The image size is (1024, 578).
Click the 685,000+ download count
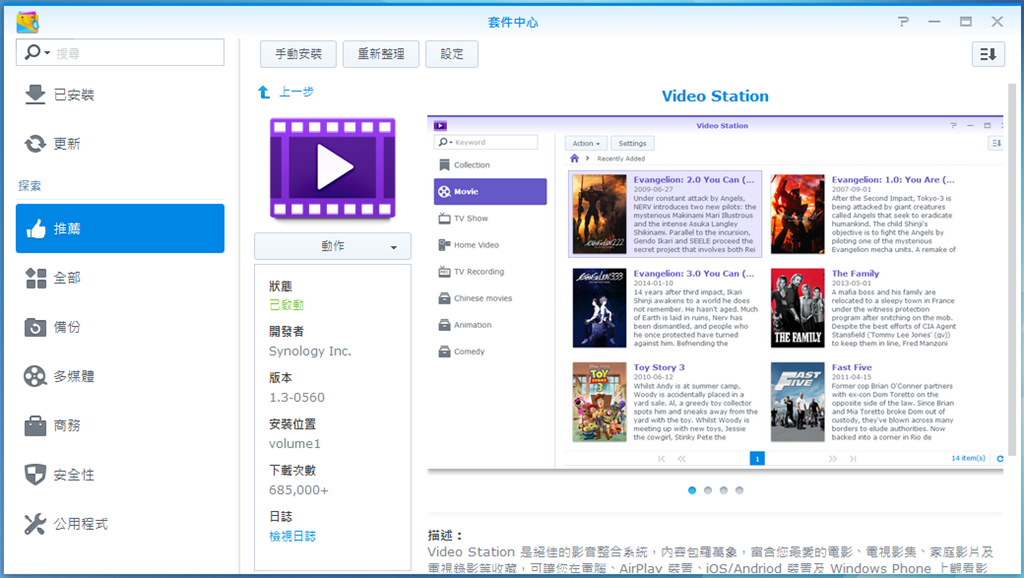(x=298, y=490)
